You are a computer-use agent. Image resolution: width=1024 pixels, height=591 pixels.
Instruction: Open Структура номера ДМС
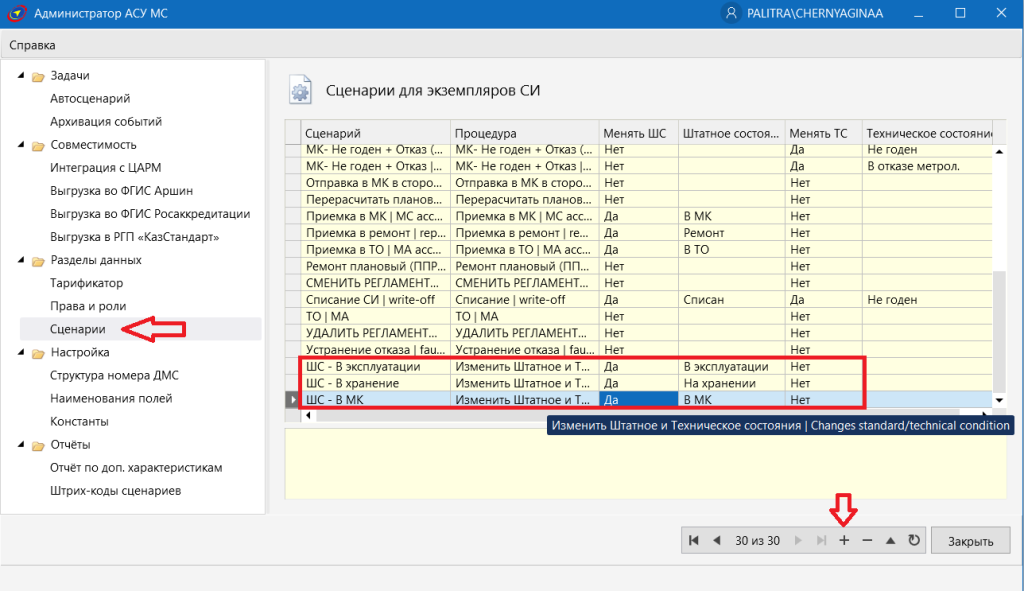click(x=114, y=375)
